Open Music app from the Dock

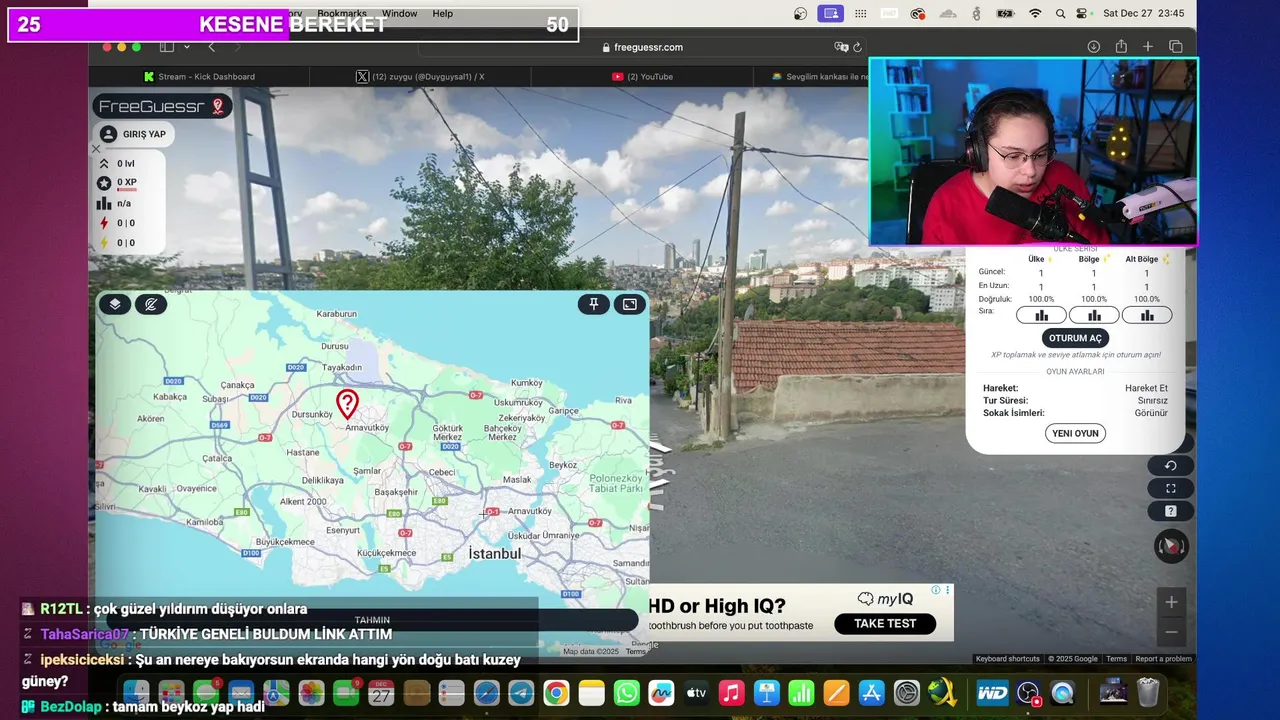pyautogui.click(x=732, y=692)
